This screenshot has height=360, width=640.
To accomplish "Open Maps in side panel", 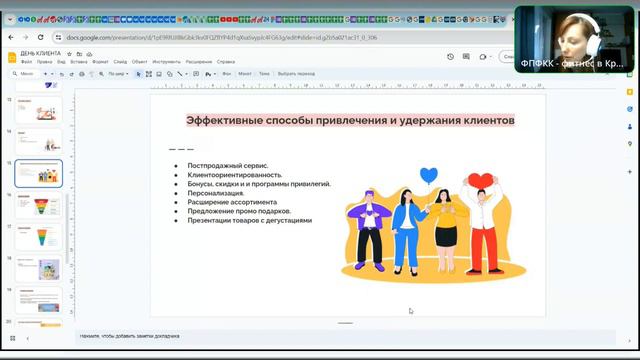I will [x=630, y=144].
